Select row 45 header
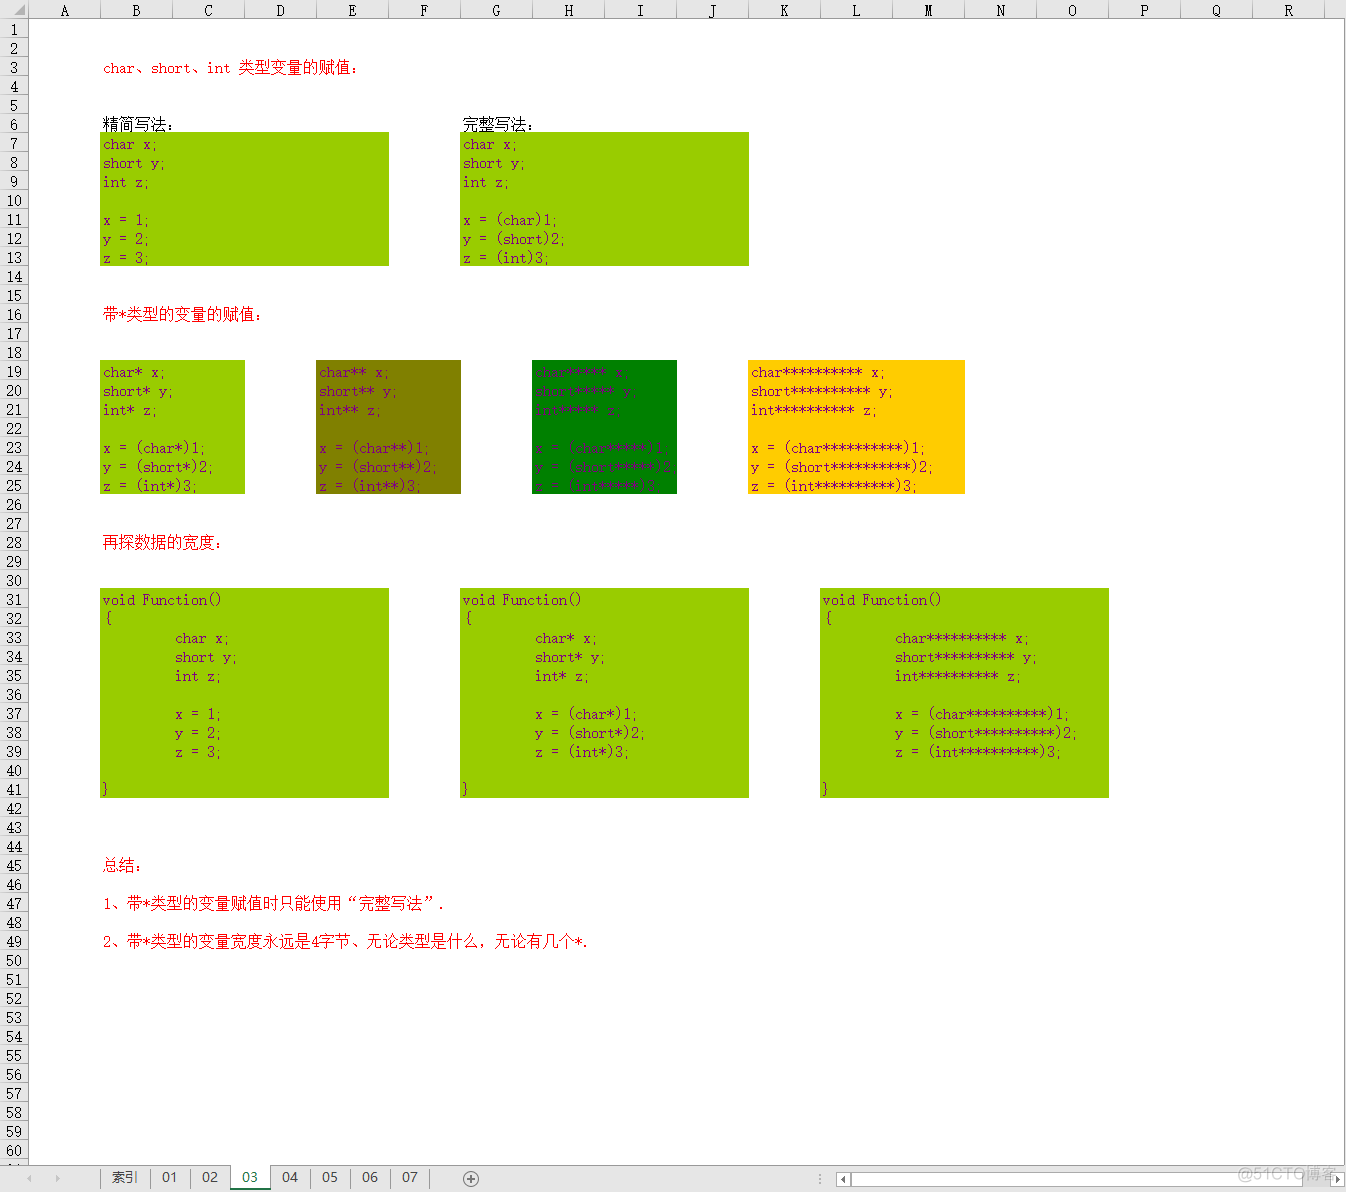 click(x=14, y=866)
